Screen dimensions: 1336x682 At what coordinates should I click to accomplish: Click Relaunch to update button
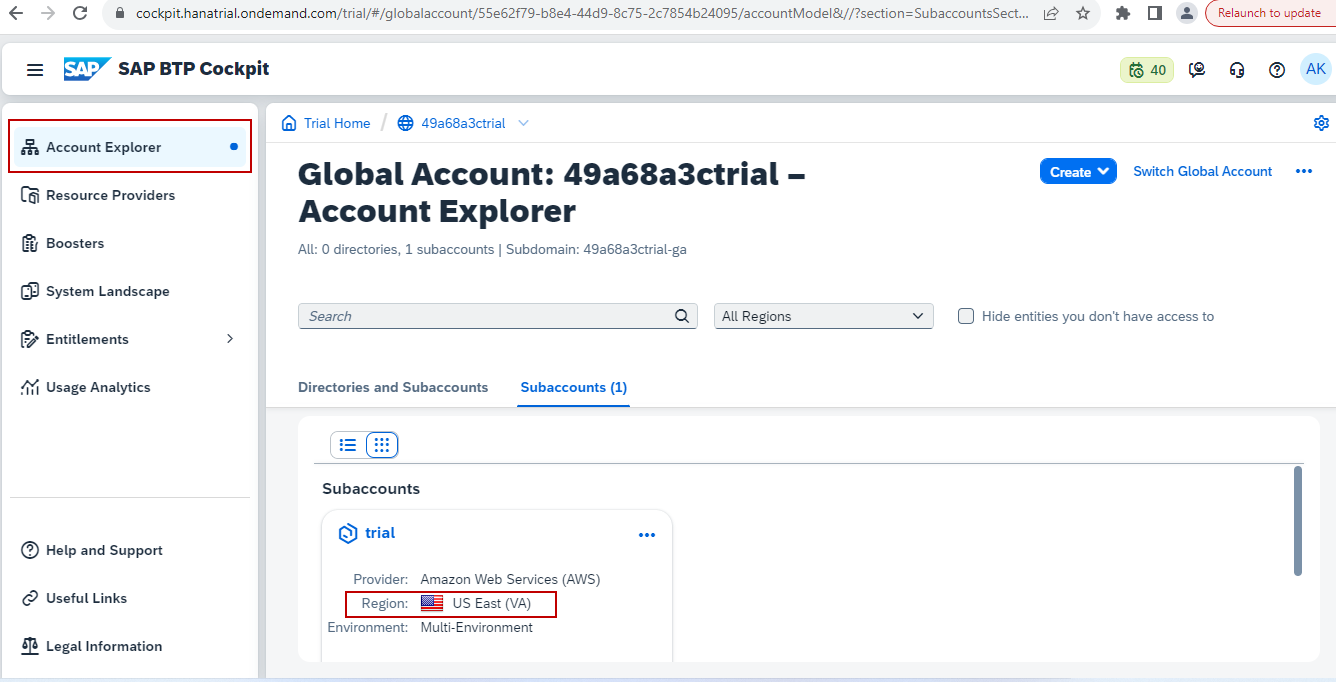click(x=1268, y=13)
